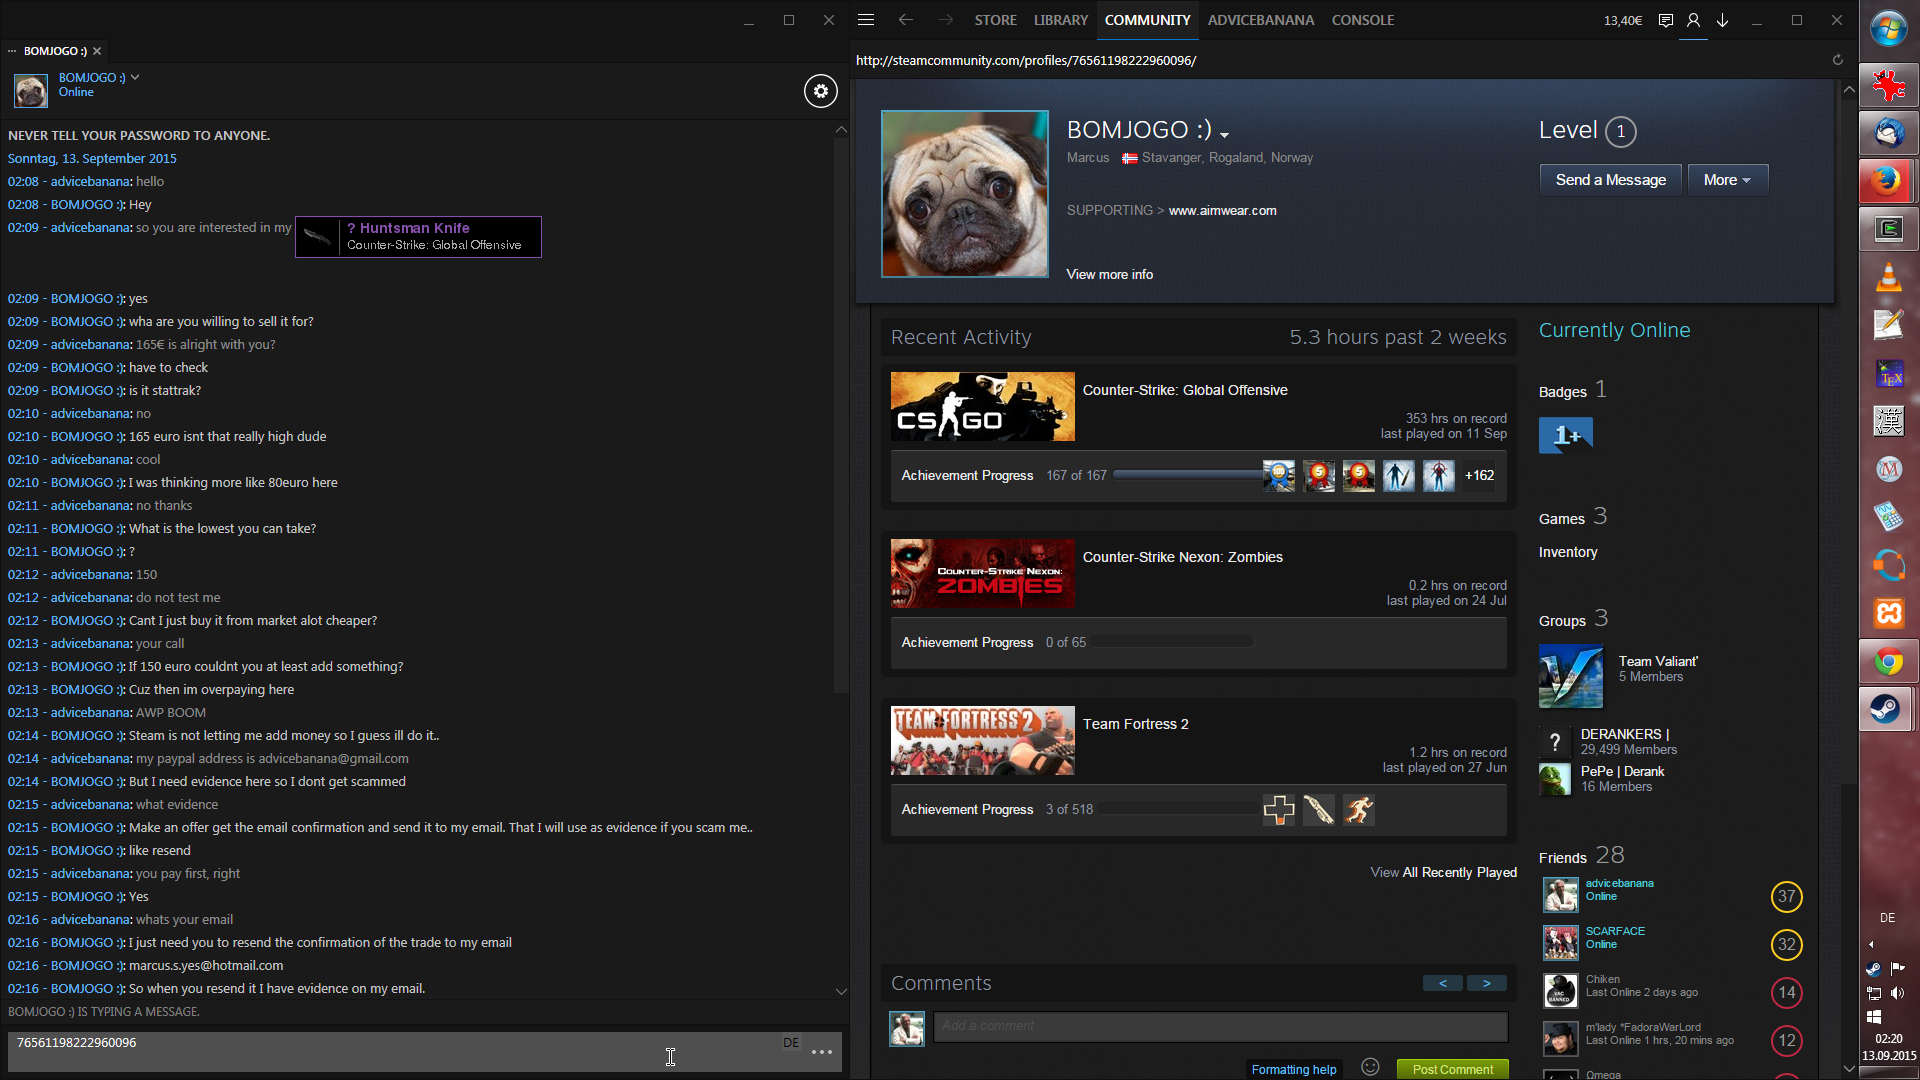
Task: Open the chat settings gear icon
Action: [820, 91]
